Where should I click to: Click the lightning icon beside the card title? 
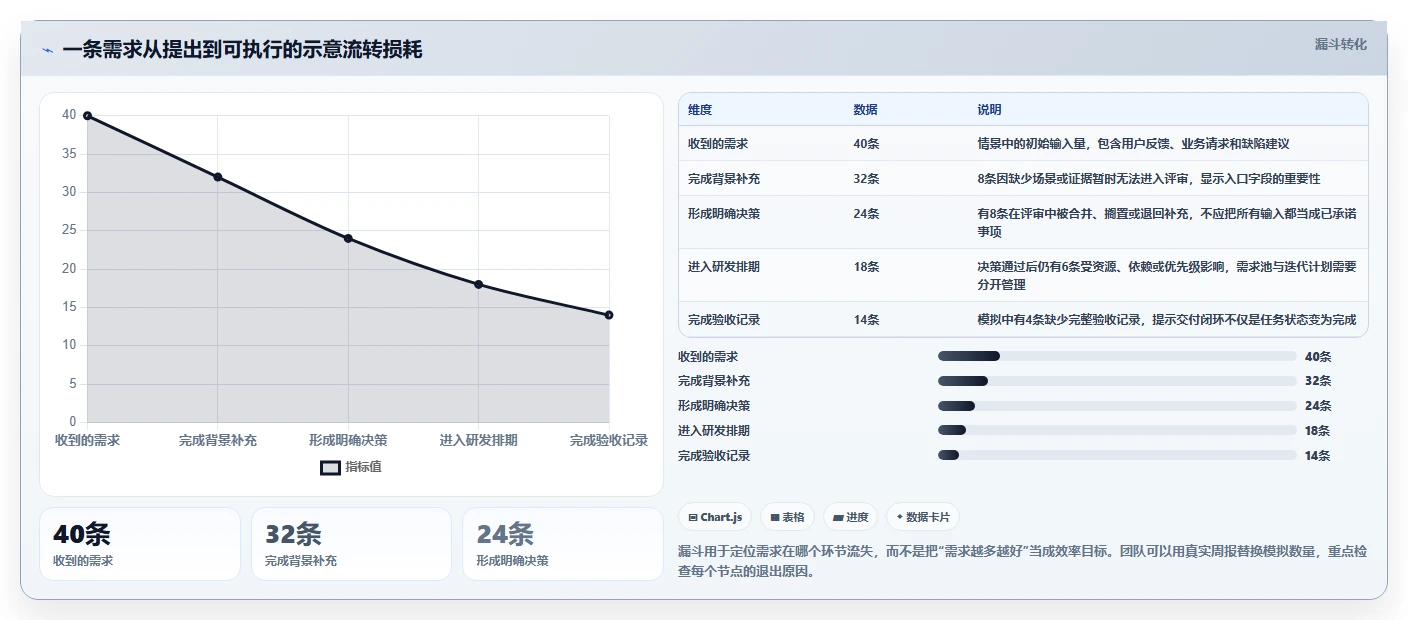(47, 50)
